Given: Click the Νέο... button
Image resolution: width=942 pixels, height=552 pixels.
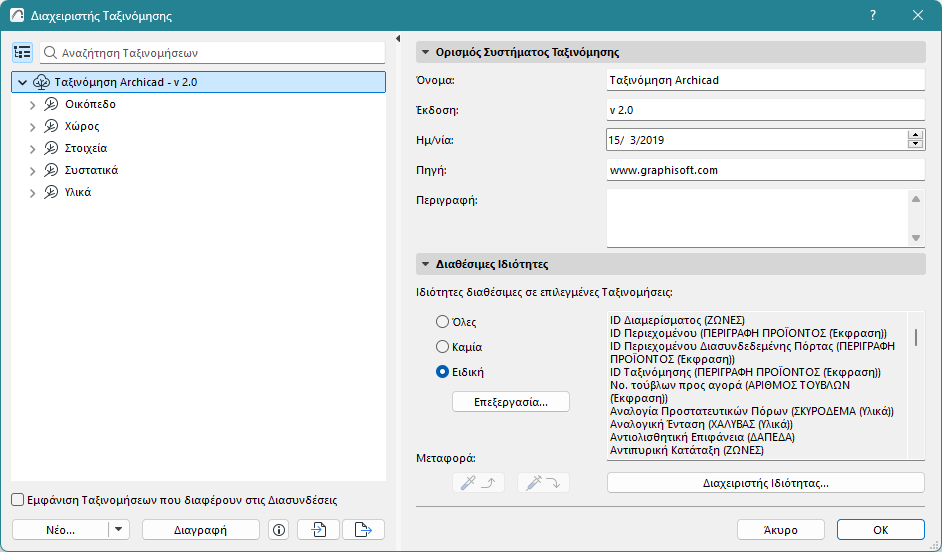Looking at the screenshot, I should tap(60, 530).
